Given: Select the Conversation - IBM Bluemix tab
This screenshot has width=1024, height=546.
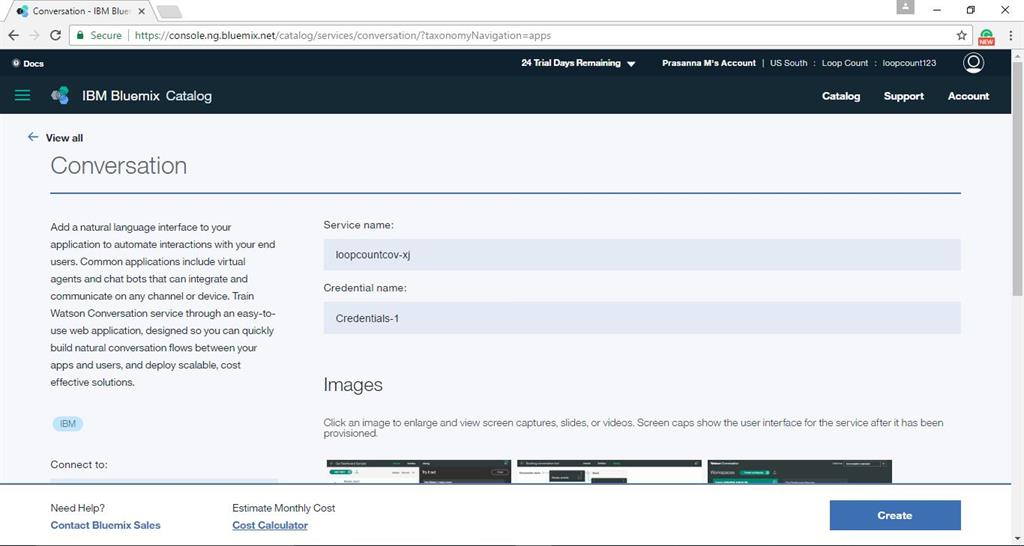Looking at the screenshot, I should click(x=82, y=11).
